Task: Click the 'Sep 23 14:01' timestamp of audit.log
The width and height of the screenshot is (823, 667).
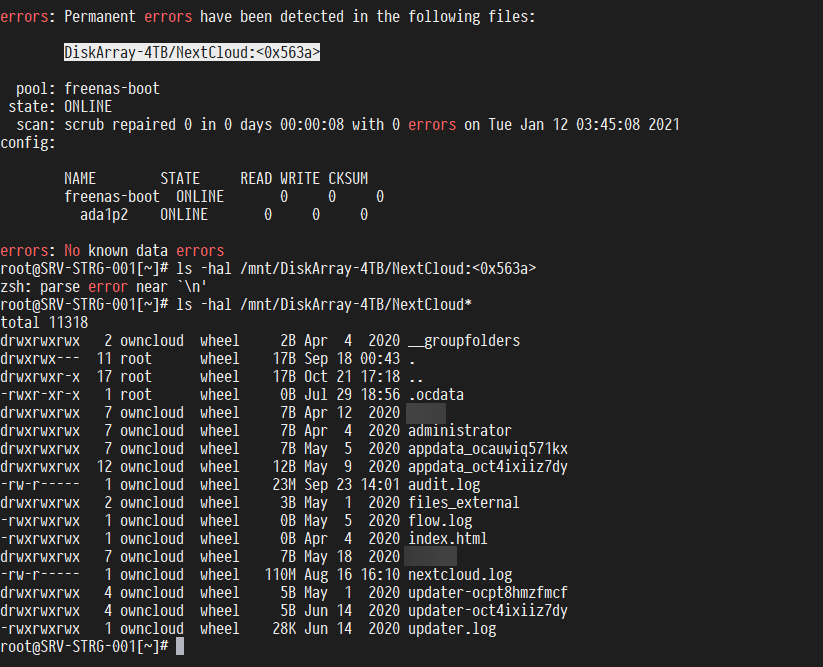Action: tap(352, 484)
